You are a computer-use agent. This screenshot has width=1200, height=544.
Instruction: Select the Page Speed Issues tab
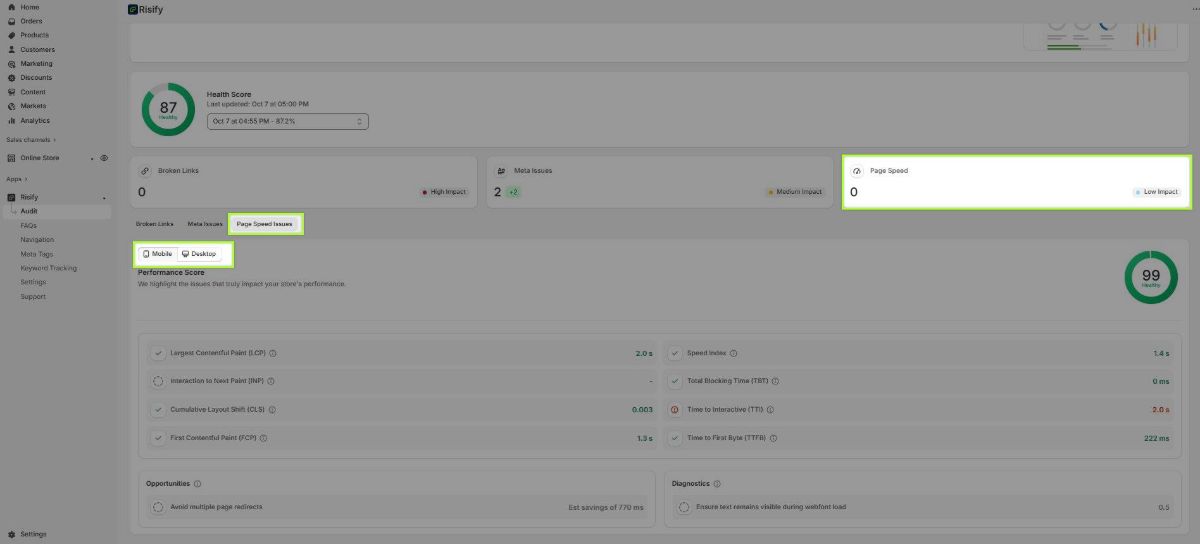click(264, 224)
